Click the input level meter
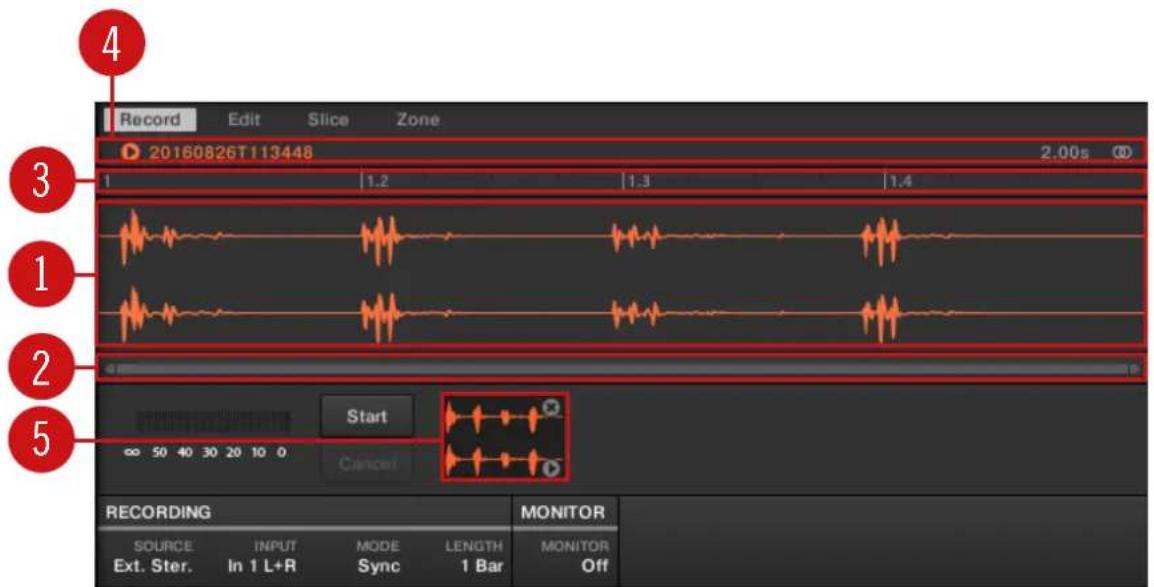This screenshot has width=1154, height=587. pos(213,421)
